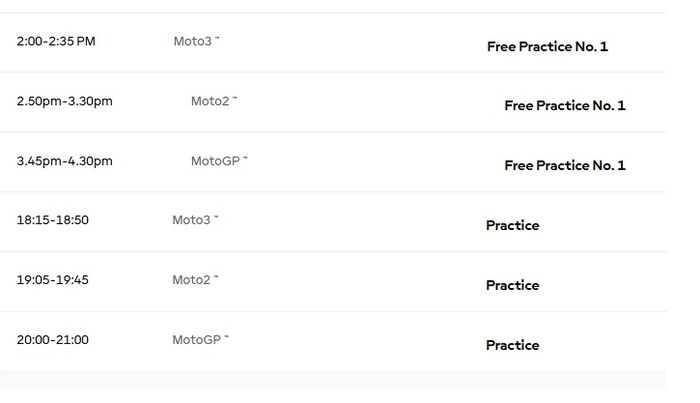Open Practice session in the 19:05-19:45 row
This screenshot has height=403, width=700.
[x=512, y=285]
